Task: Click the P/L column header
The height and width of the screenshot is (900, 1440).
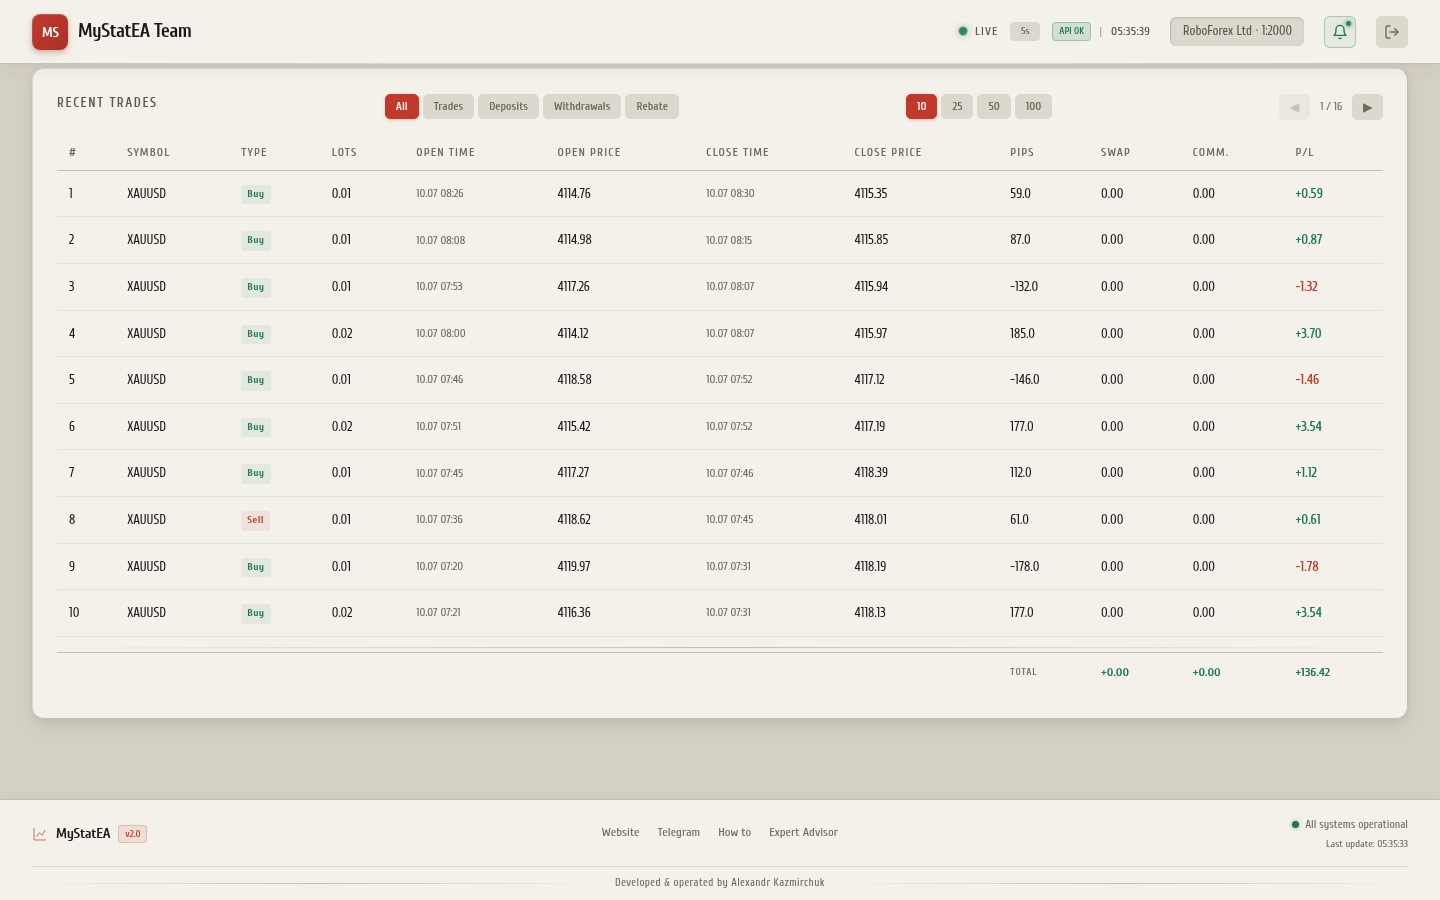Action: click(1304, 153)
